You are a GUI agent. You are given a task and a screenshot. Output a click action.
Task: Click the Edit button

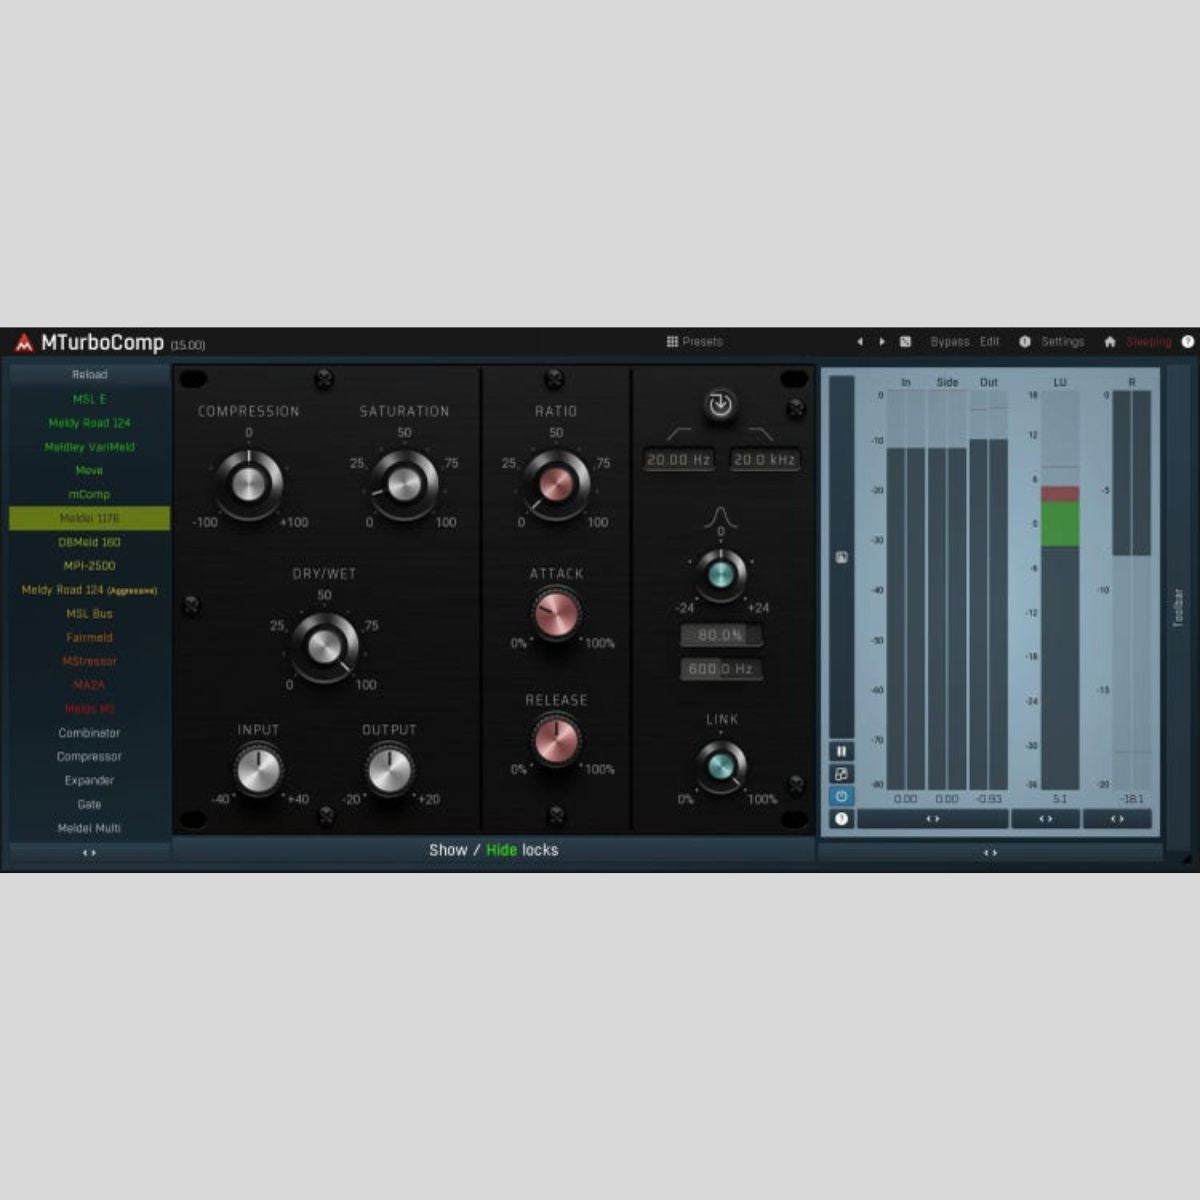click(989, 341)
